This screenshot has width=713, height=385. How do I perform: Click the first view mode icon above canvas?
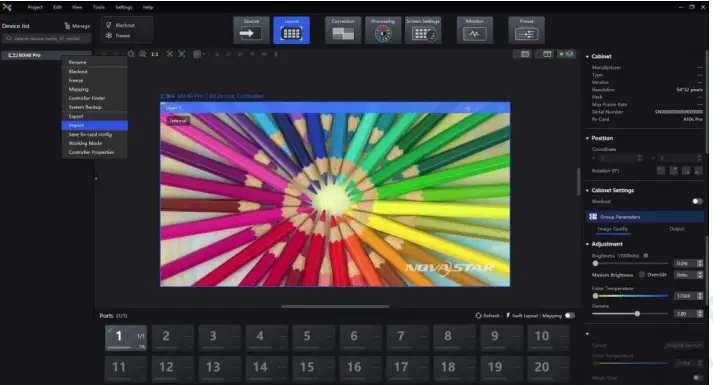(523, 54)
